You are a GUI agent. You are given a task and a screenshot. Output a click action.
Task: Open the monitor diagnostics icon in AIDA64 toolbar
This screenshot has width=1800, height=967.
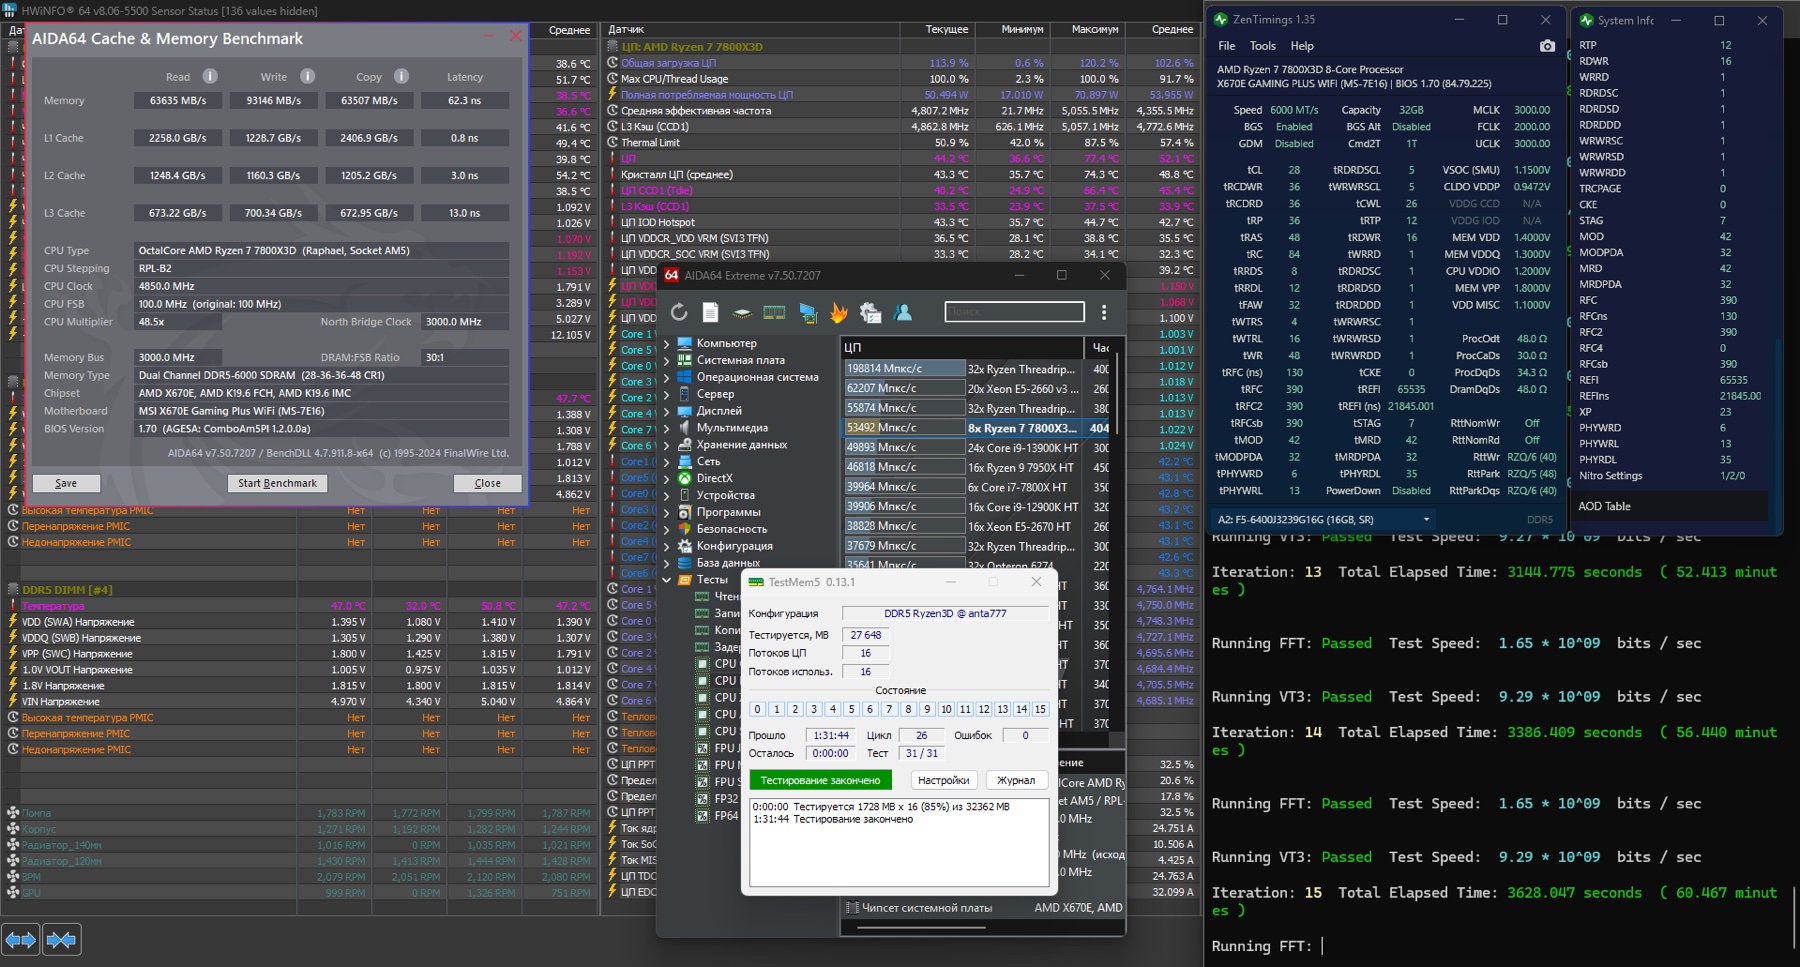tap(807, 313)
